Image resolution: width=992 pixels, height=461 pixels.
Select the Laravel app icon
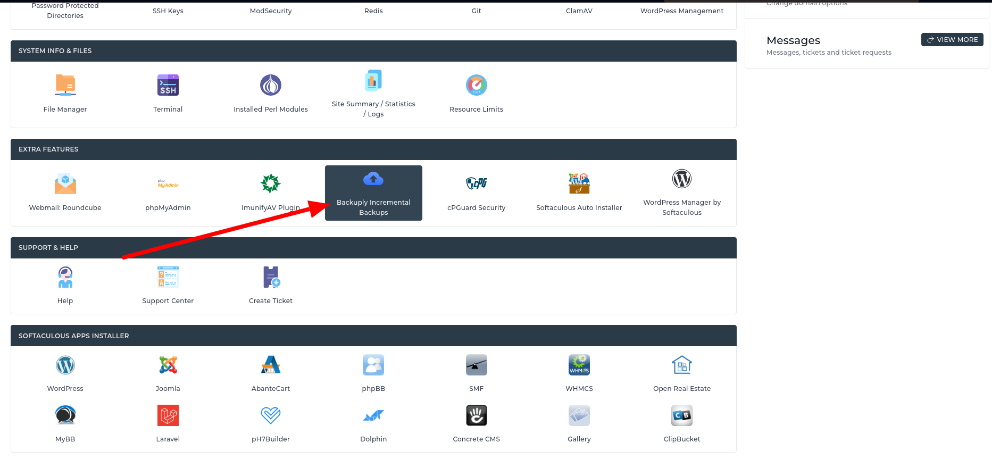click(168, 415)
